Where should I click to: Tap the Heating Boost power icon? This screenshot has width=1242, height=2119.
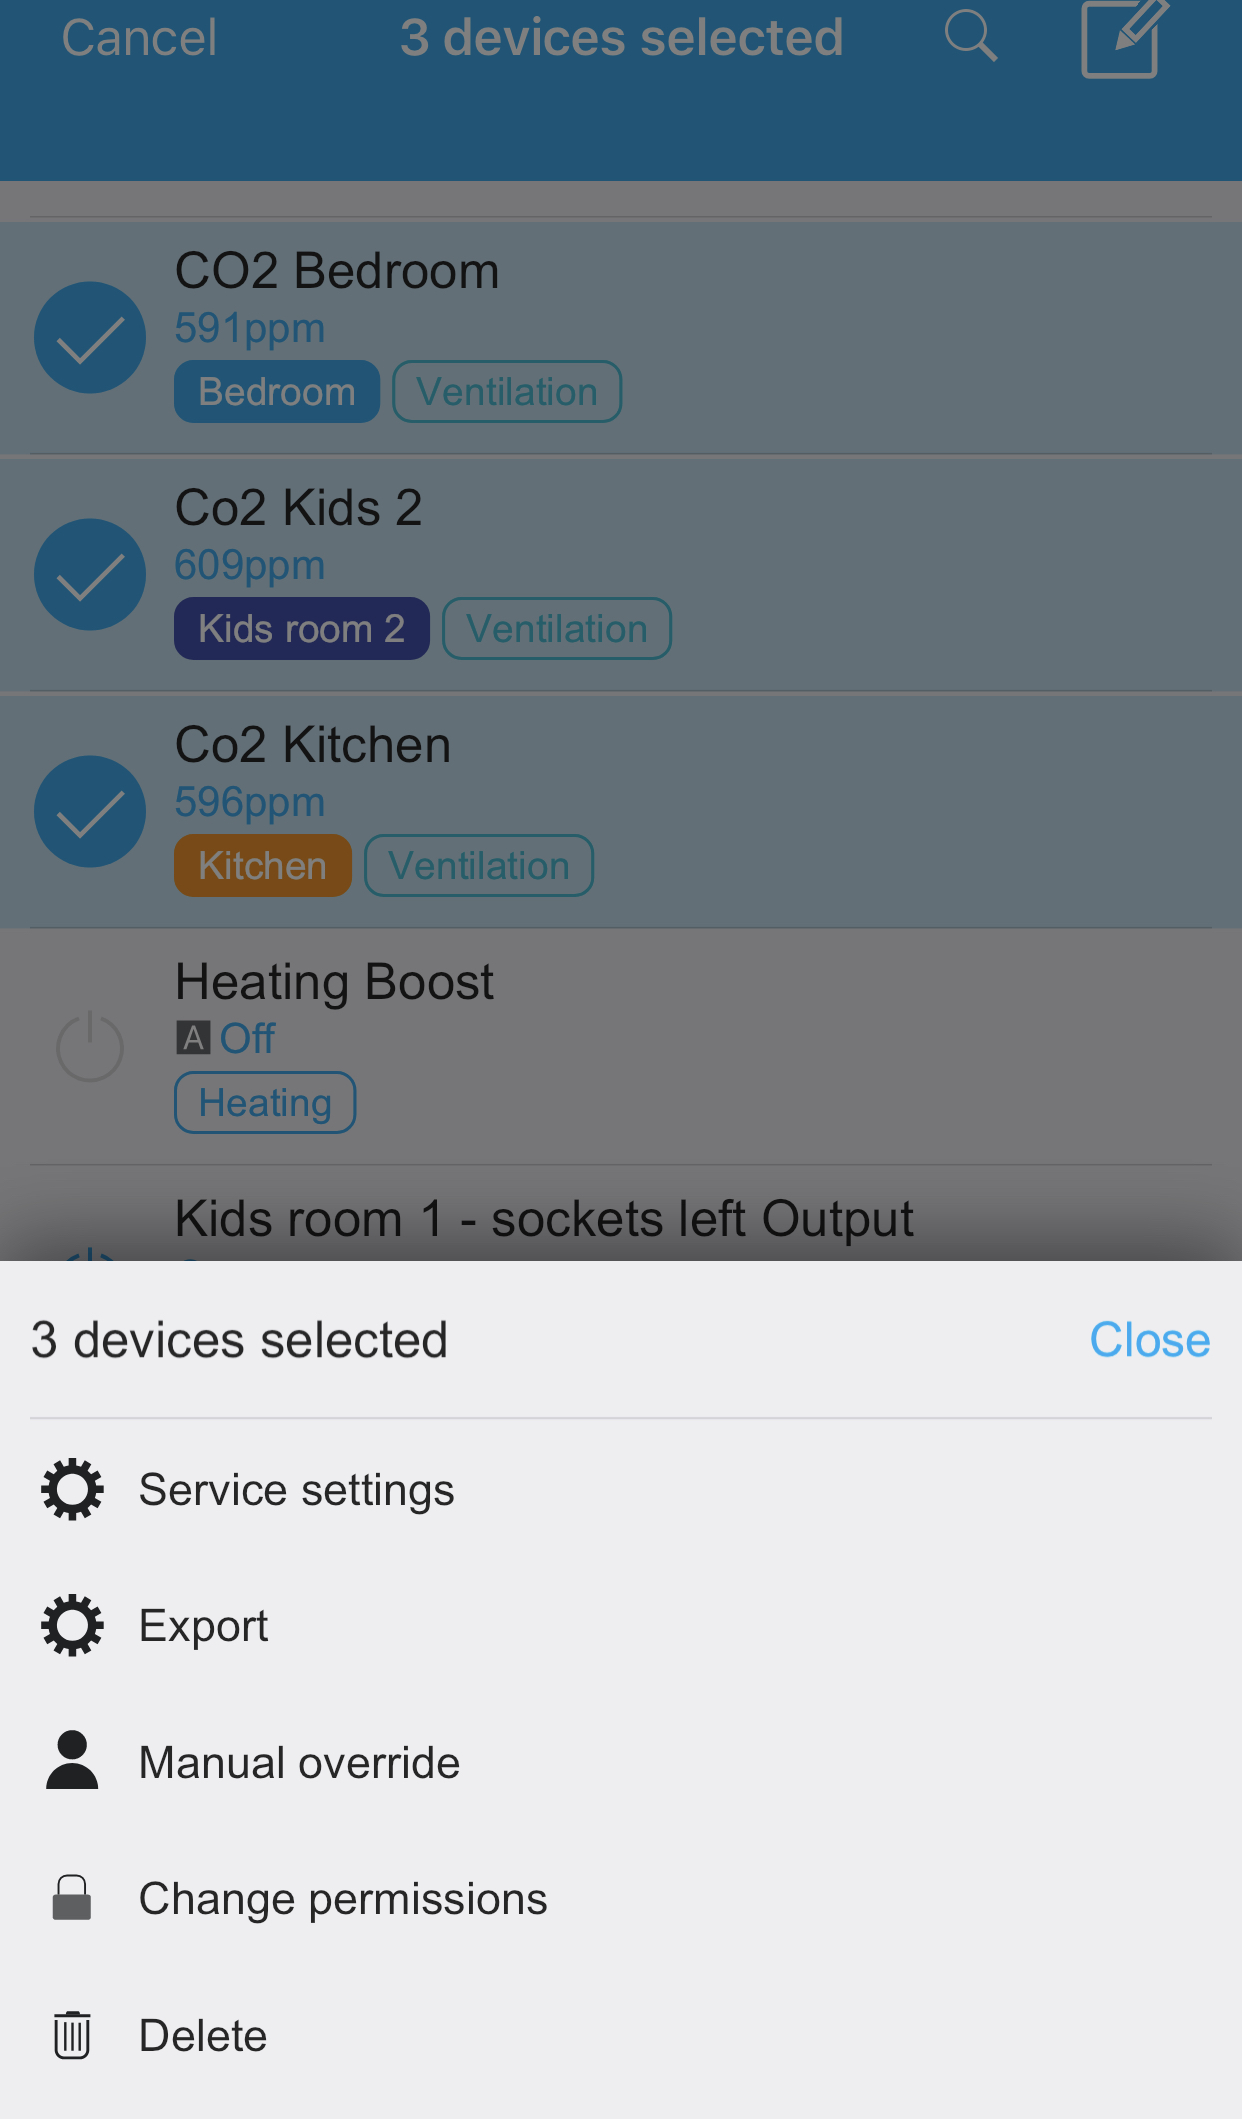[89, 1048]
